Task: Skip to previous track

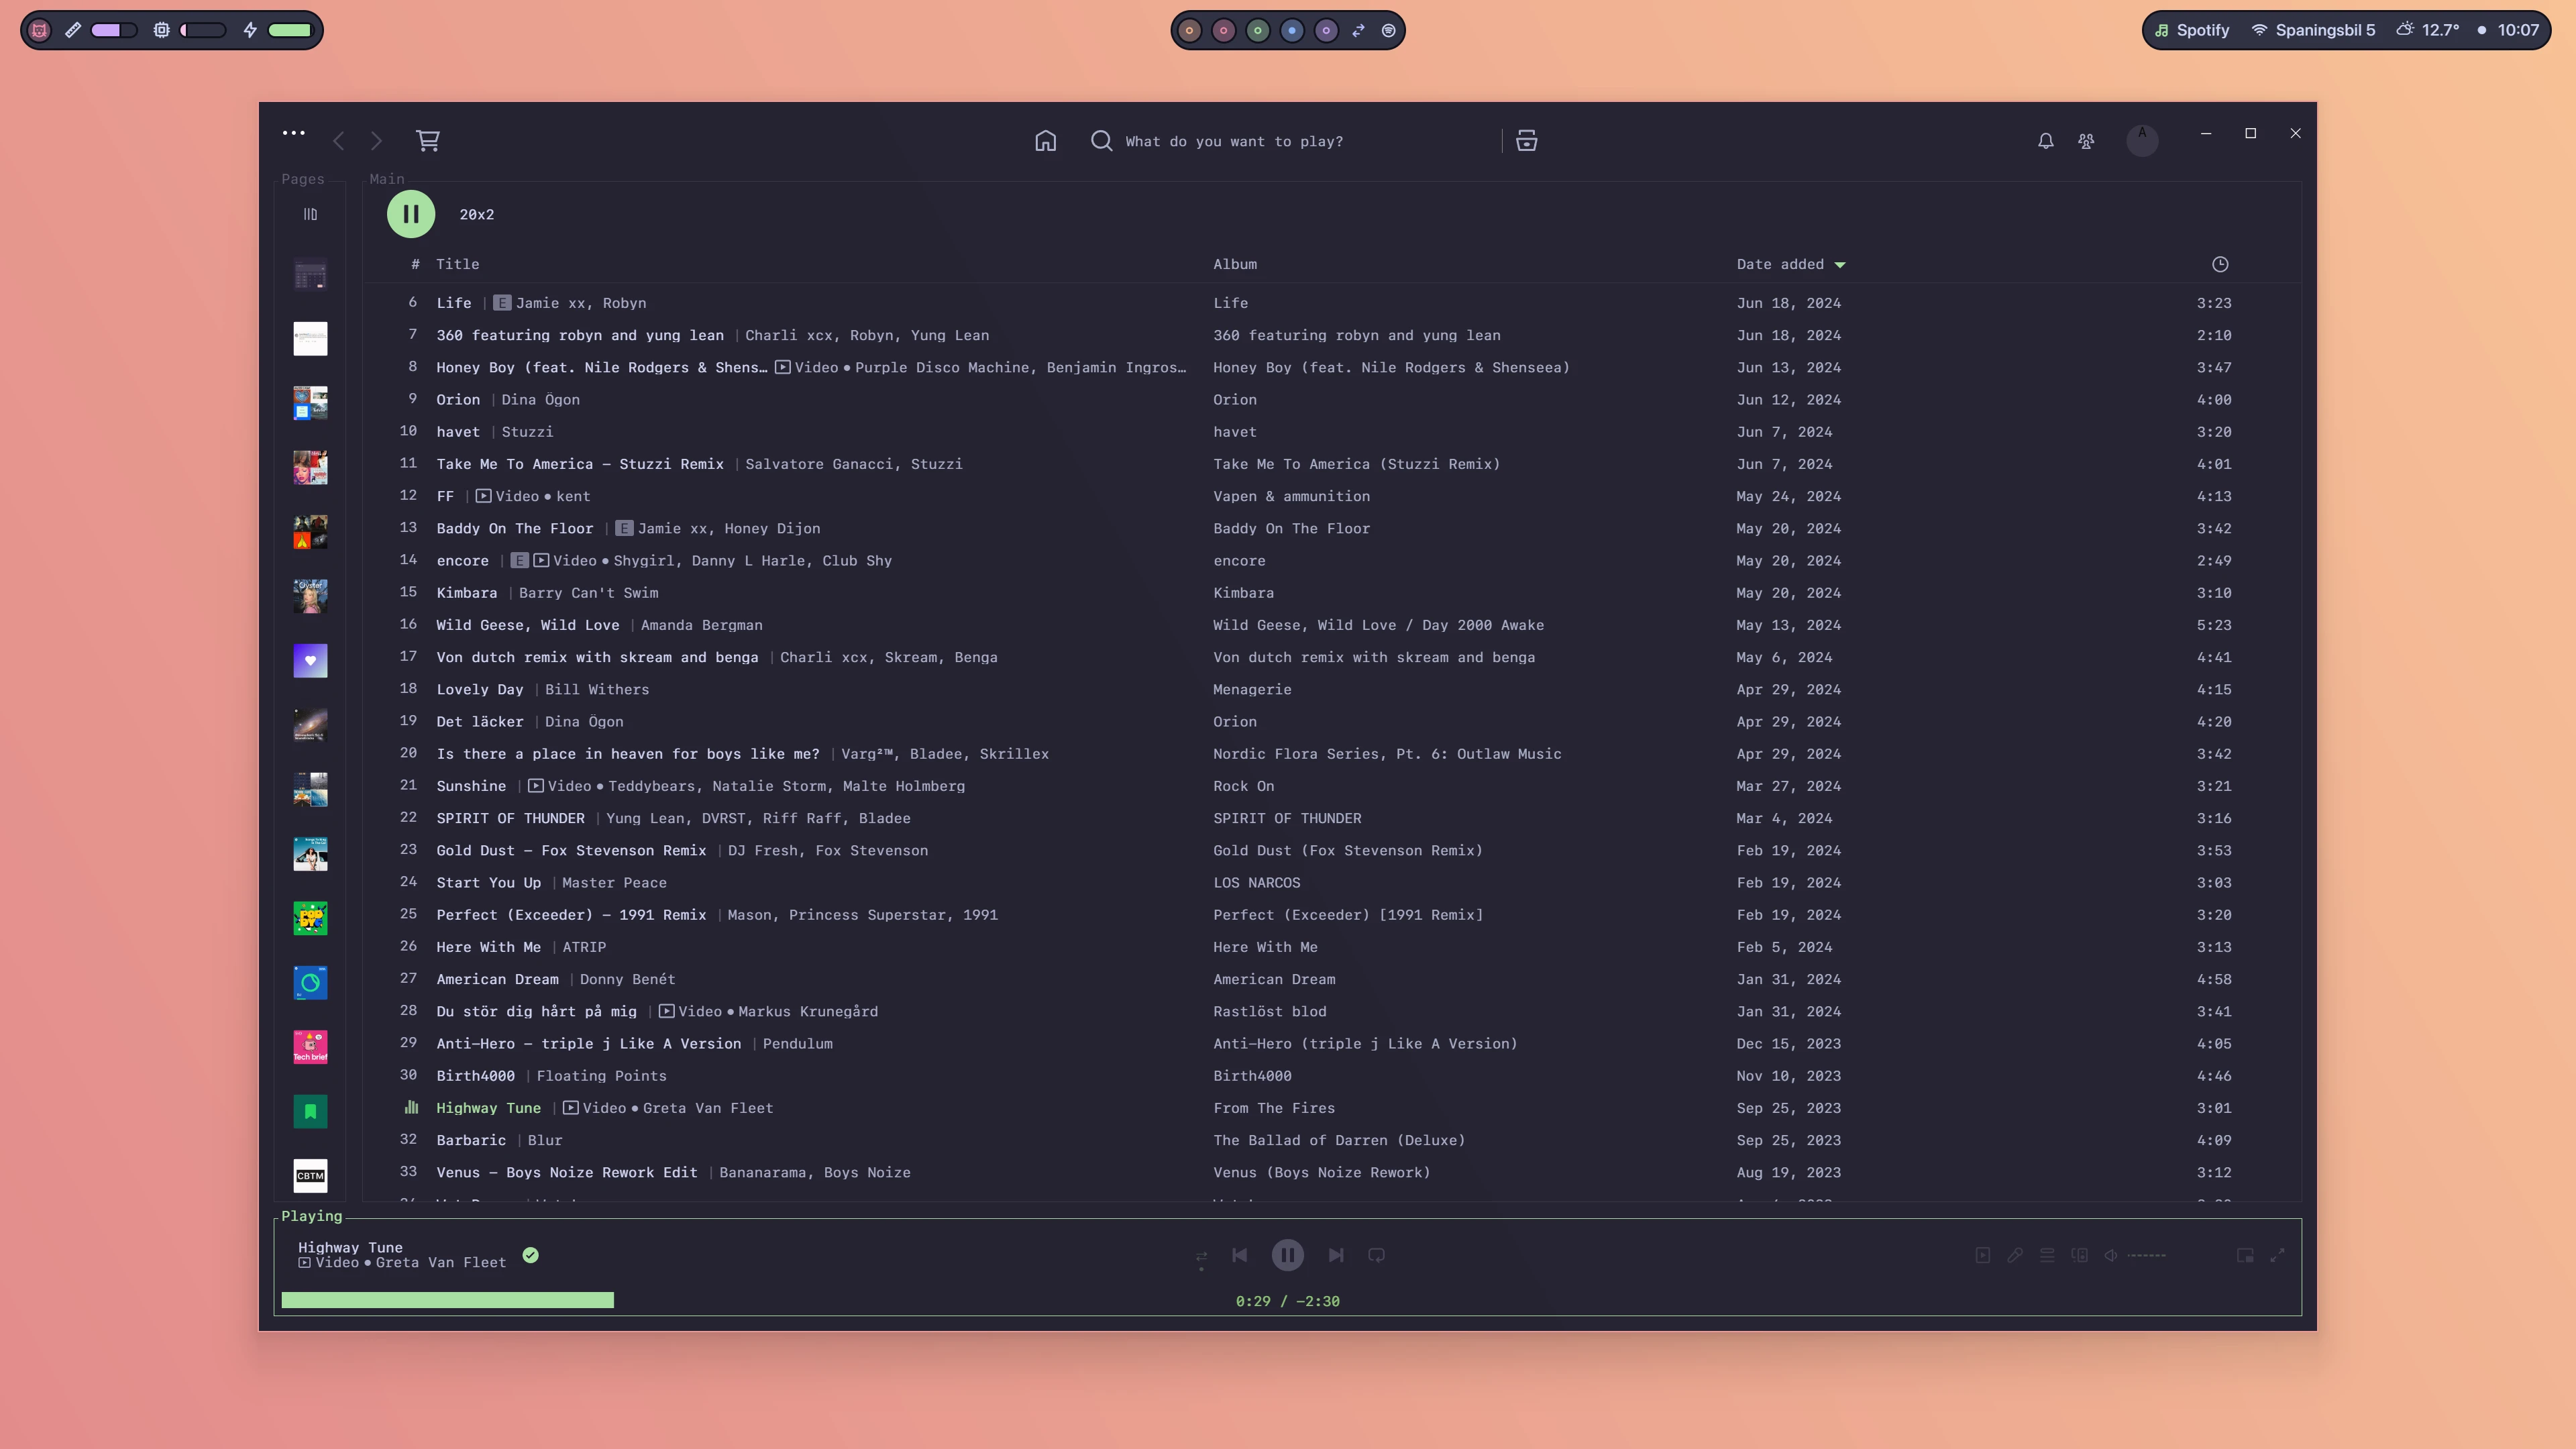Action: pyautogui.click(x=1240, y=1255)
